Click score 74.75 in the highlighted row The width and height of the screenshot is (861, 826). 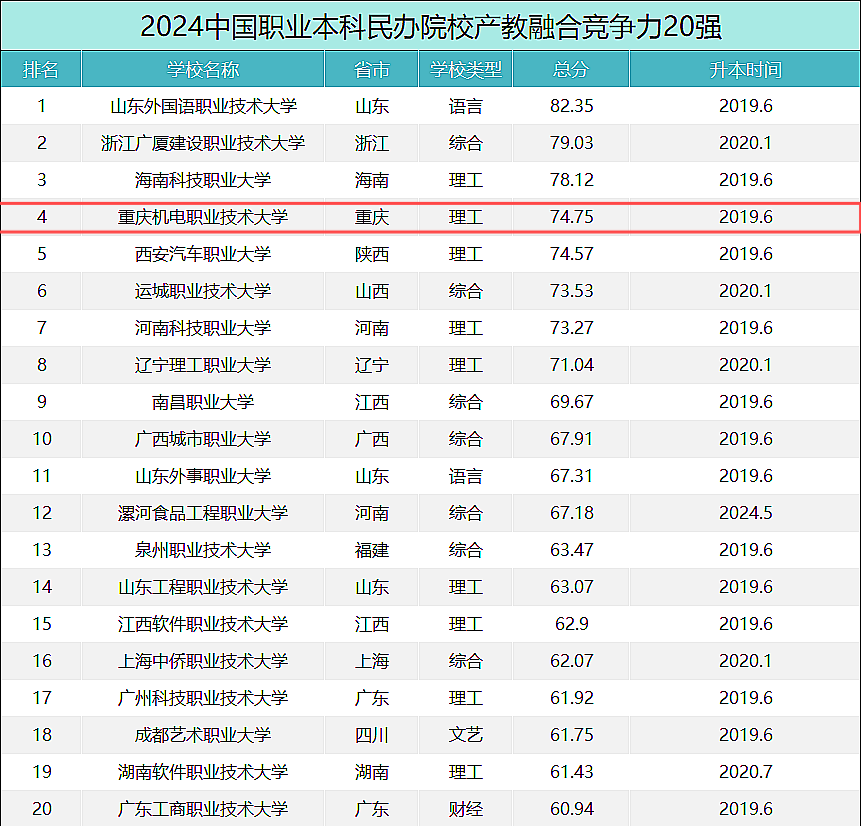(x=571, y=217)
